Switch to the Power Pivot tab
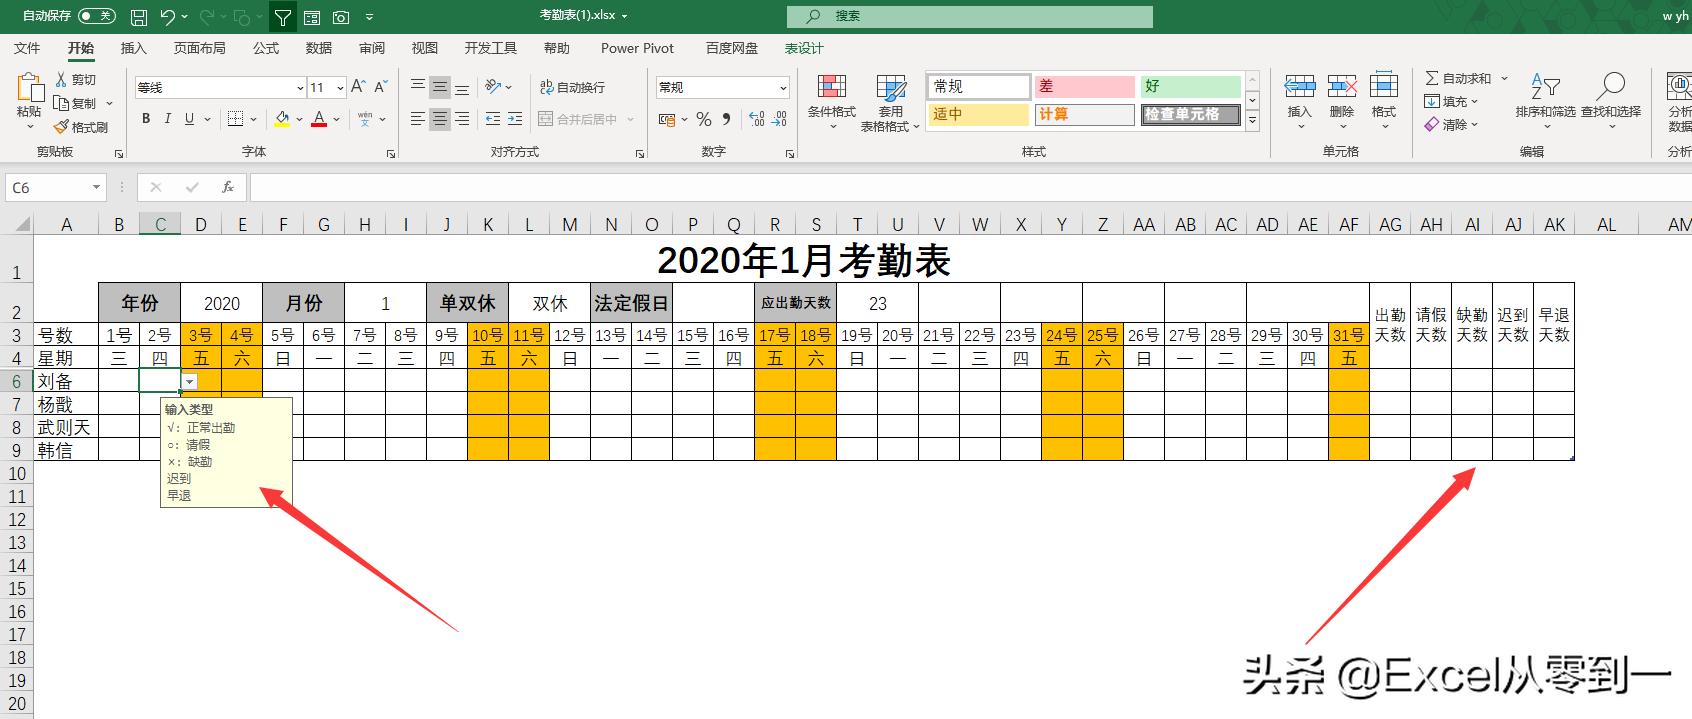The image size is (1692, 719). click(637, 48)
